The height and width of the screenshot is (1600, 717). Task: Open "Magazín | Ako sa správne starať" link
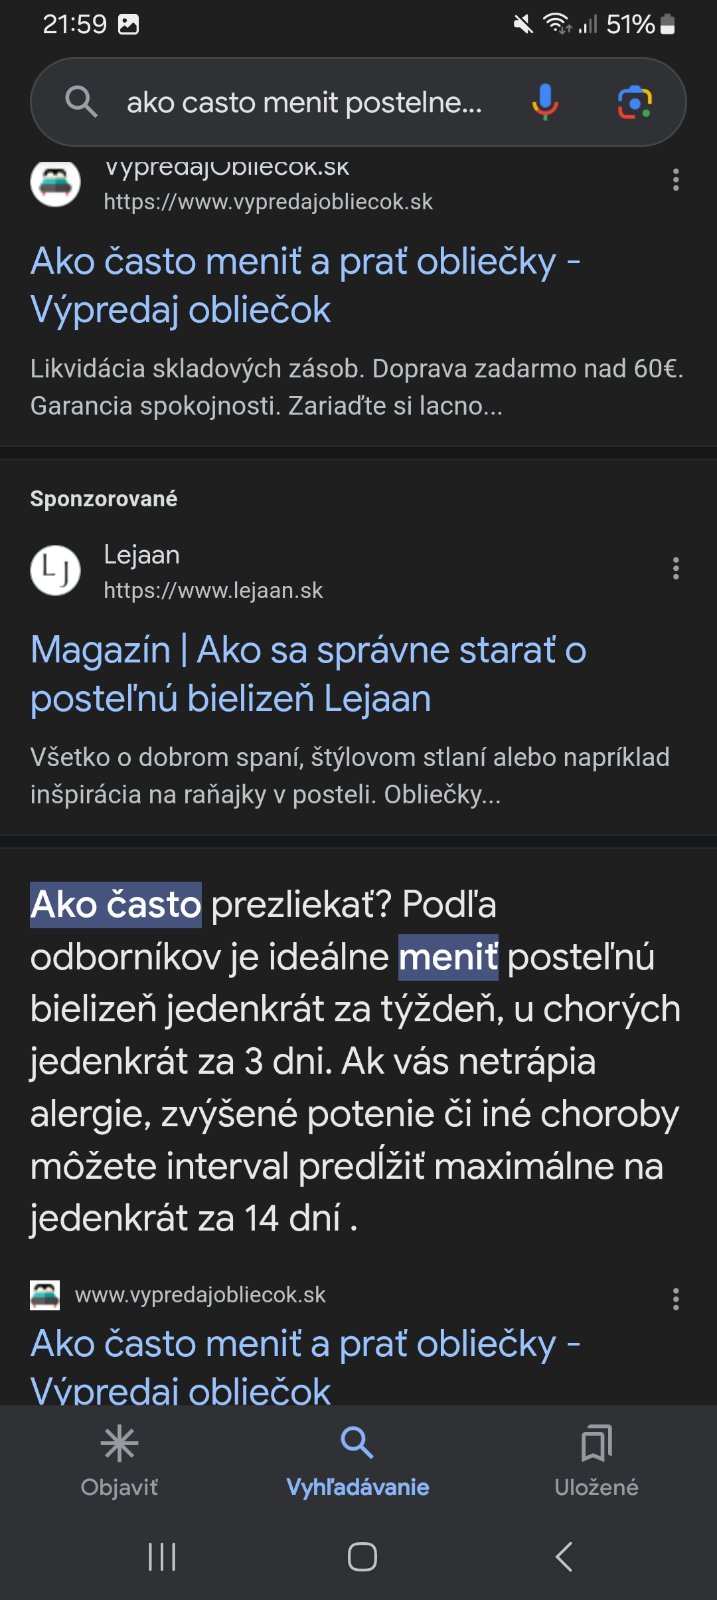click(x=308, y=674)
